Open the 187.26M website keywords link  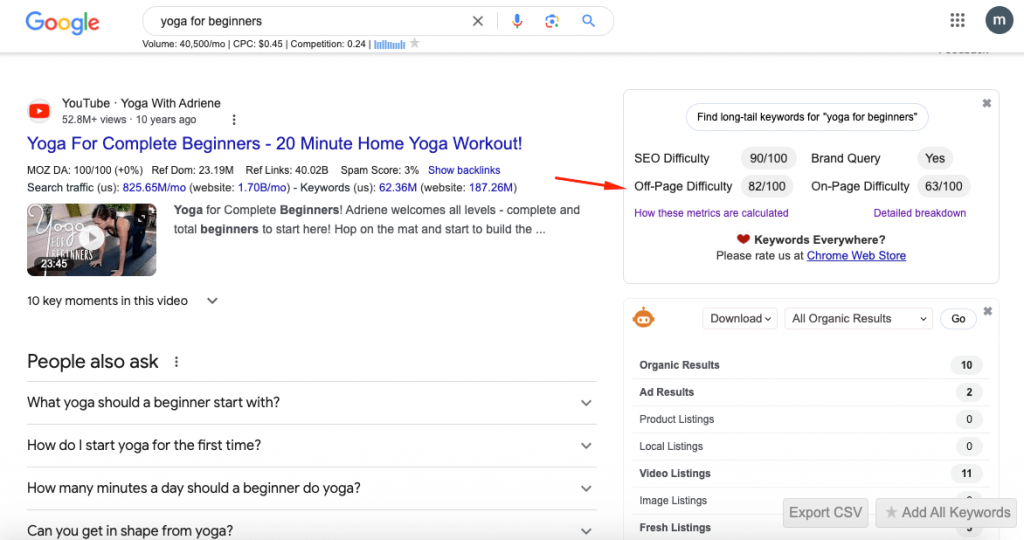click(491, 188)
